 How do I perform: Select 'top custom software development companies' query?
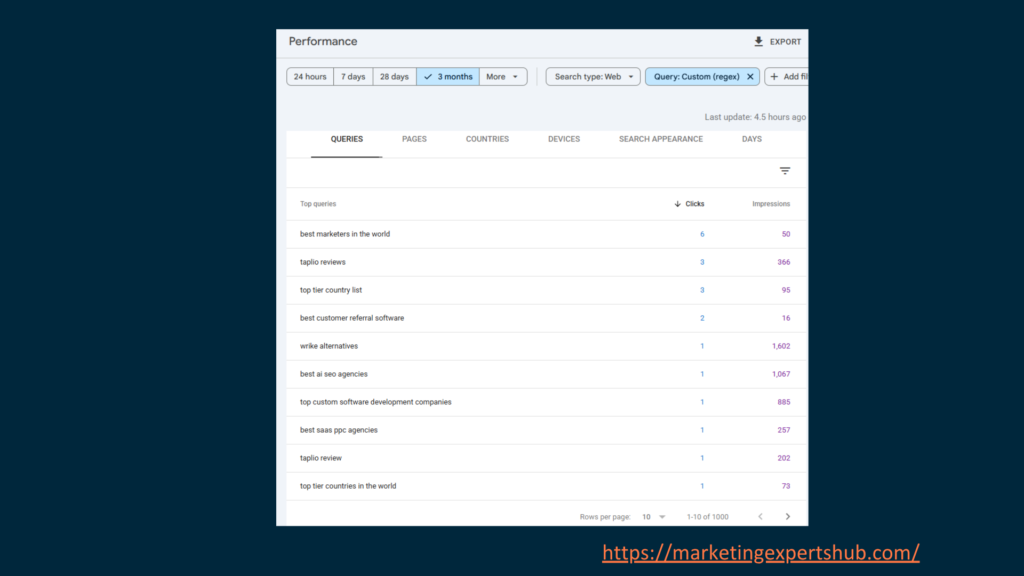coord(376,402)
